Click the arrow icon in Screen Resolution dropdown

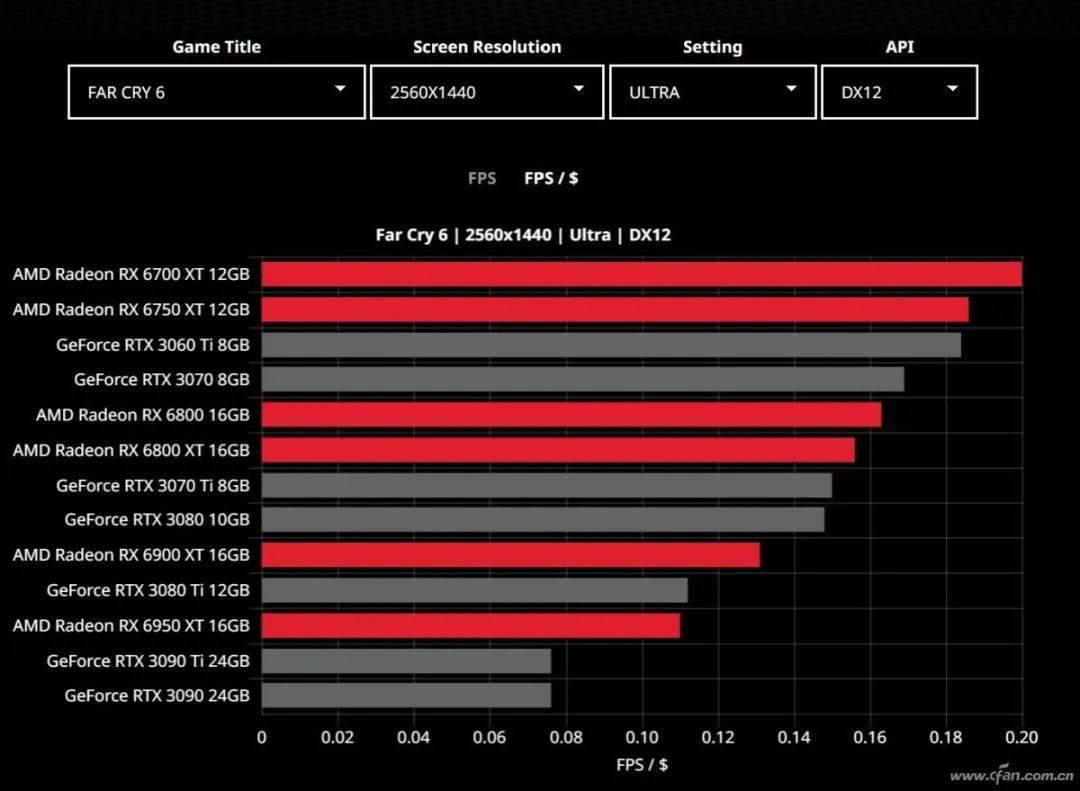(x=579, y=88)
